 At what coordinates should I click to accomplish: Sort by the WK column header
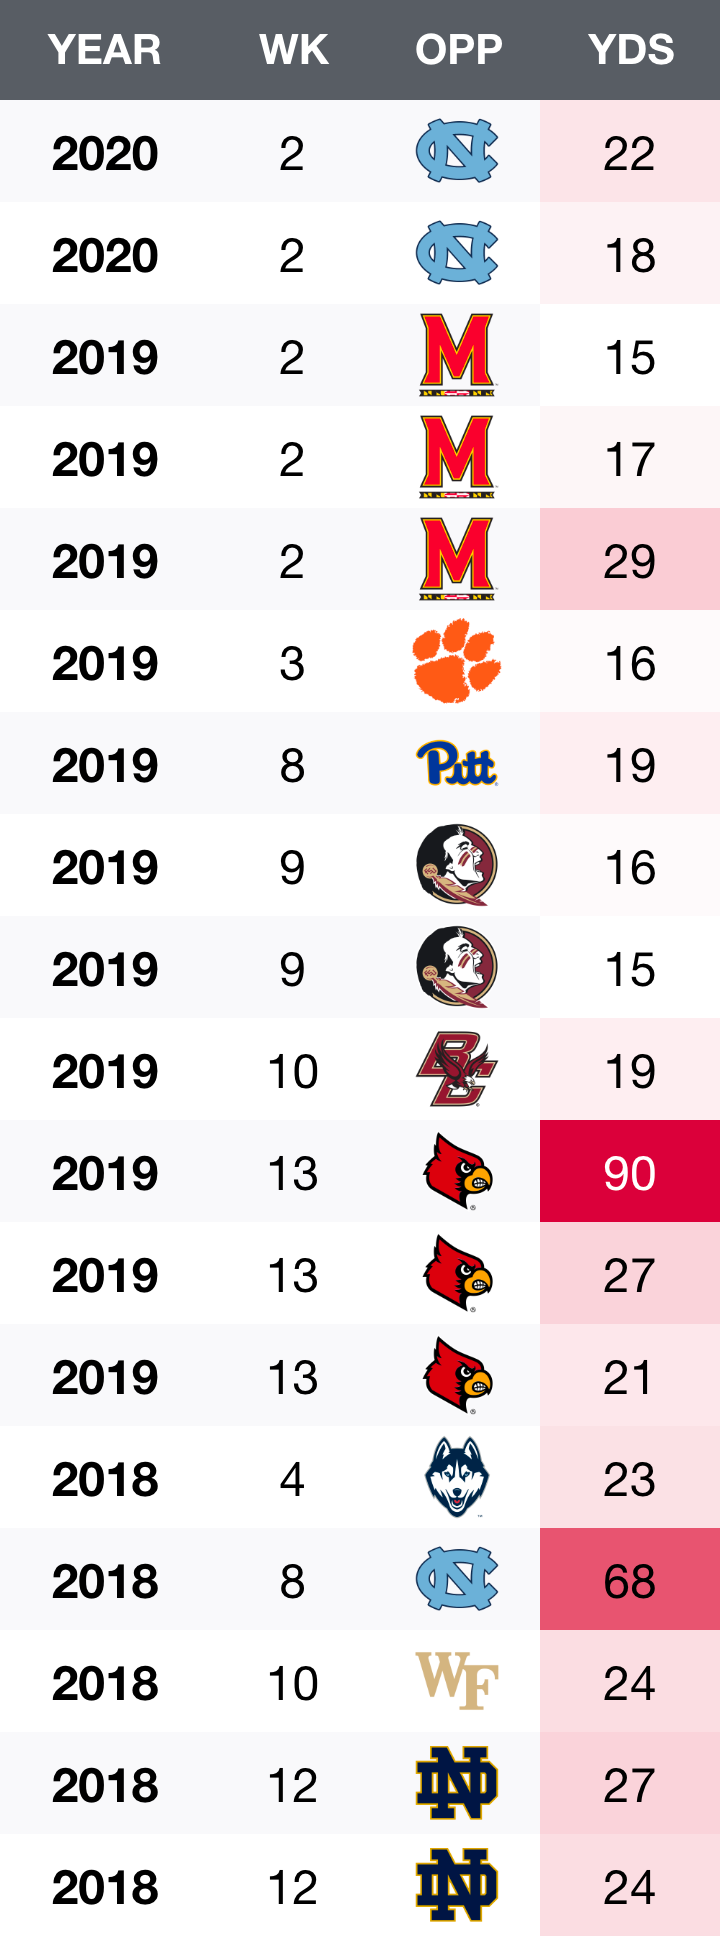293,50
